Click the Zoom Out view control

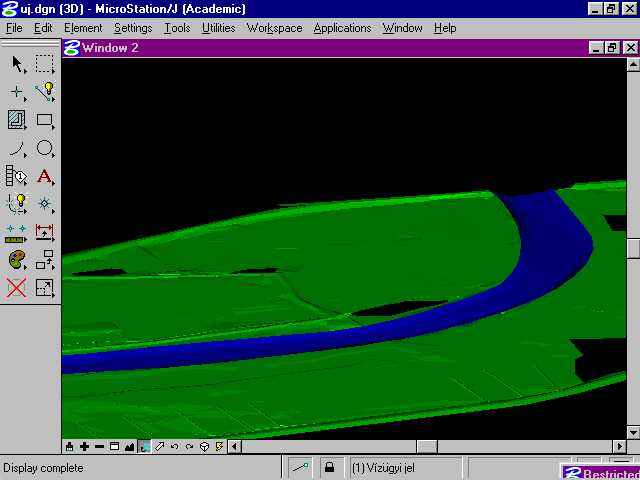pyautogui.click(x=99, y=447)
